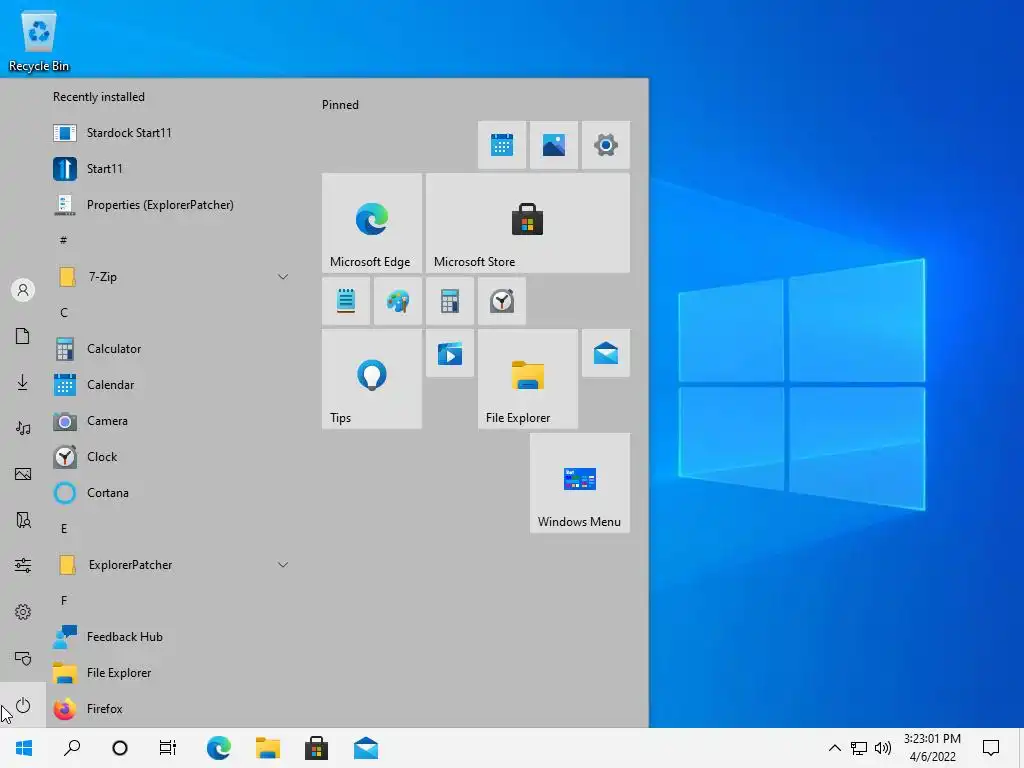Click the F letter header
This screenshot has width=1024, height=768.
coord(63,601)
